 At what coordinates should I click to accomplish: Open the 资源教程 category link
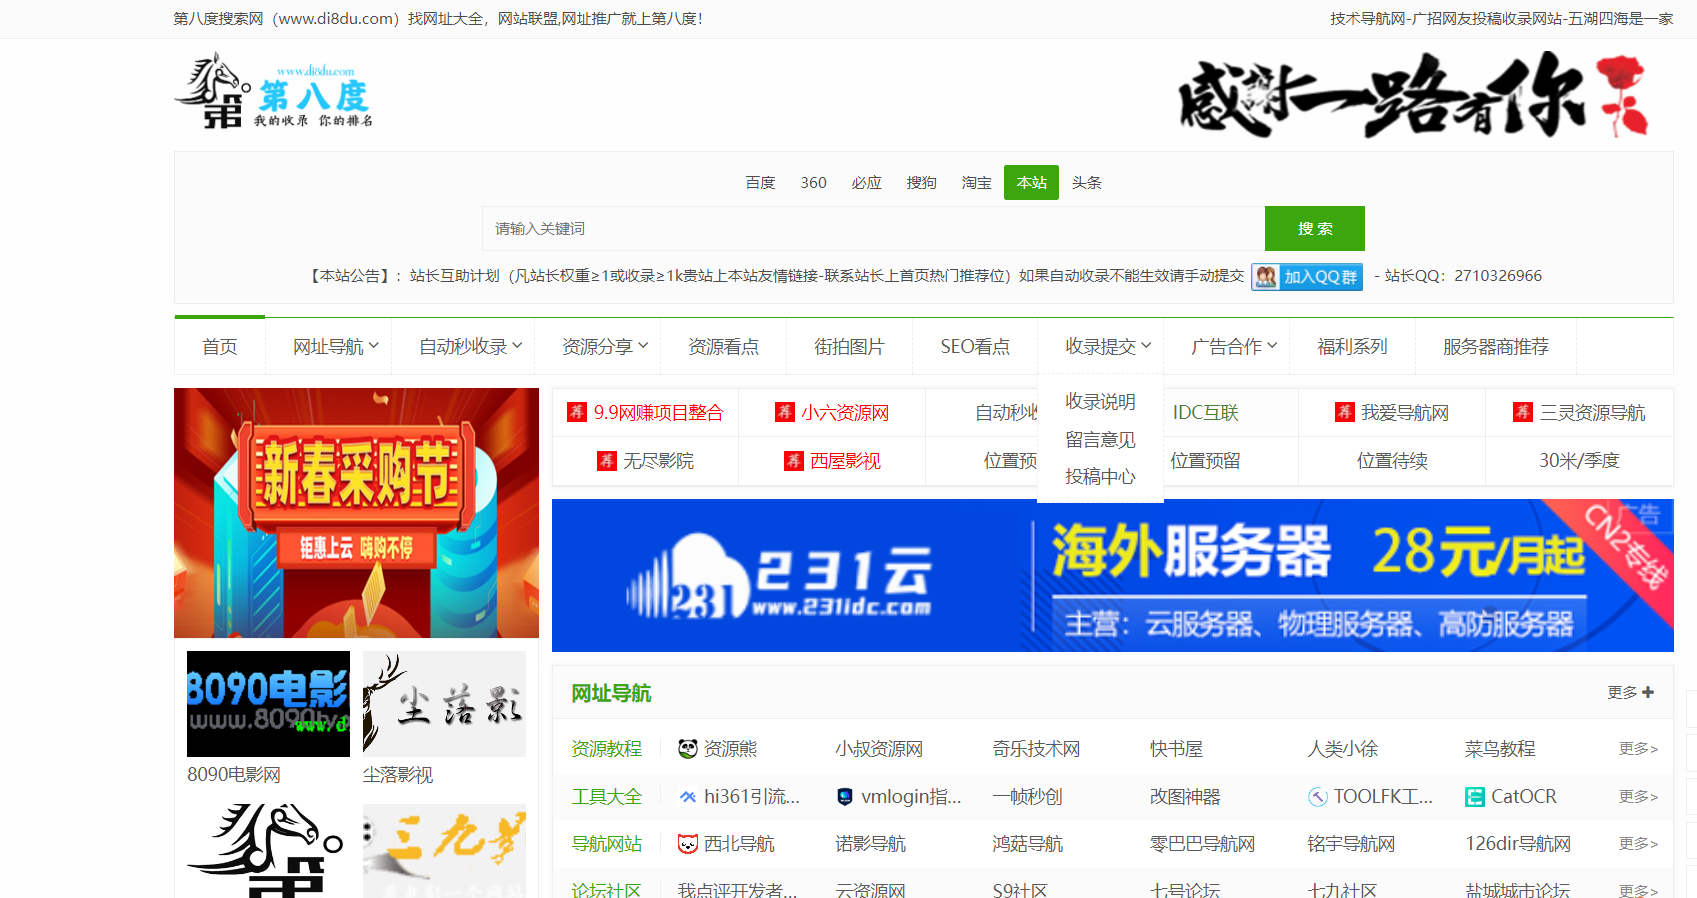[x=606, y=748]
